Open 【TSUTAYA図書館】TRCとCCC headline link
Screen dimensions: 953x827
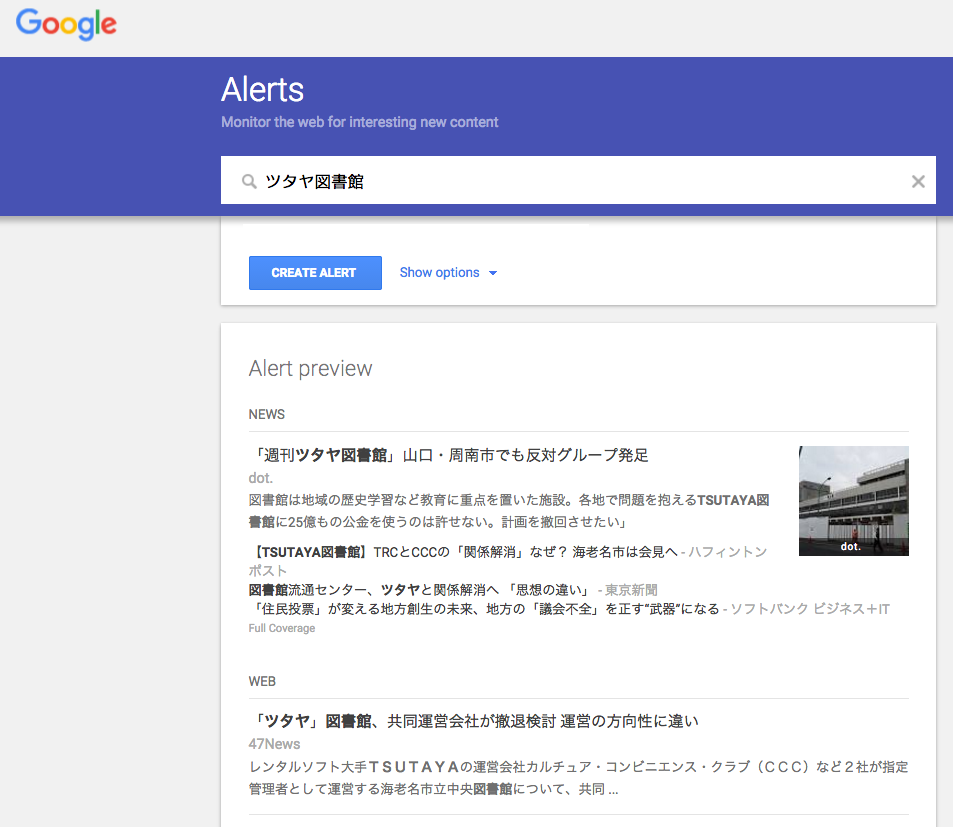point(463,552)
